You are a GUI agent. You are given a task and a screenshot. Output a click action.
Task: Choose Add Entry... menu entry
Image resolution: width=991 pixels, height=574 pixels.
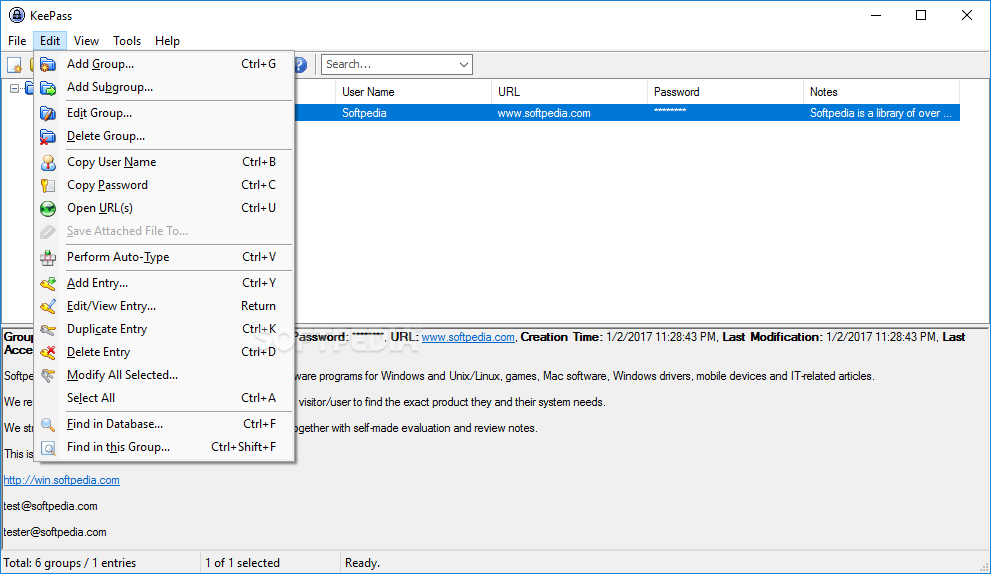coord(164,283)
